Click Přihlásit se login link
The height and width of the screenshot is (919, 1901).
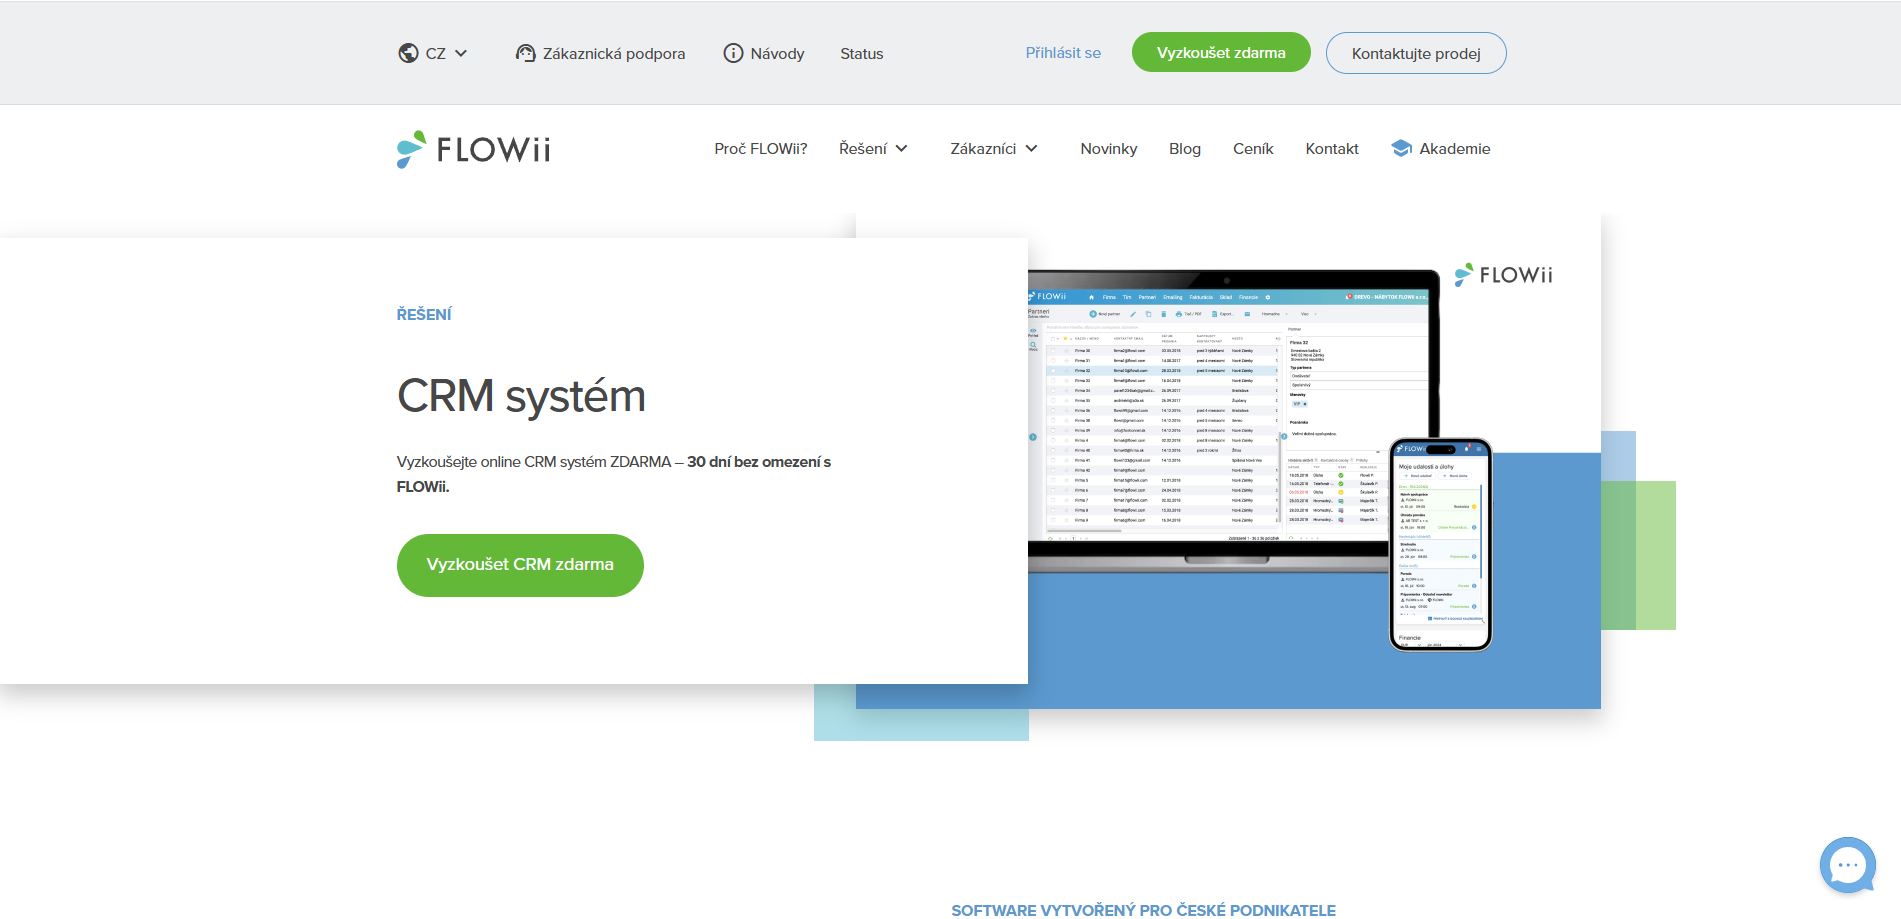tap(1063, 53)
